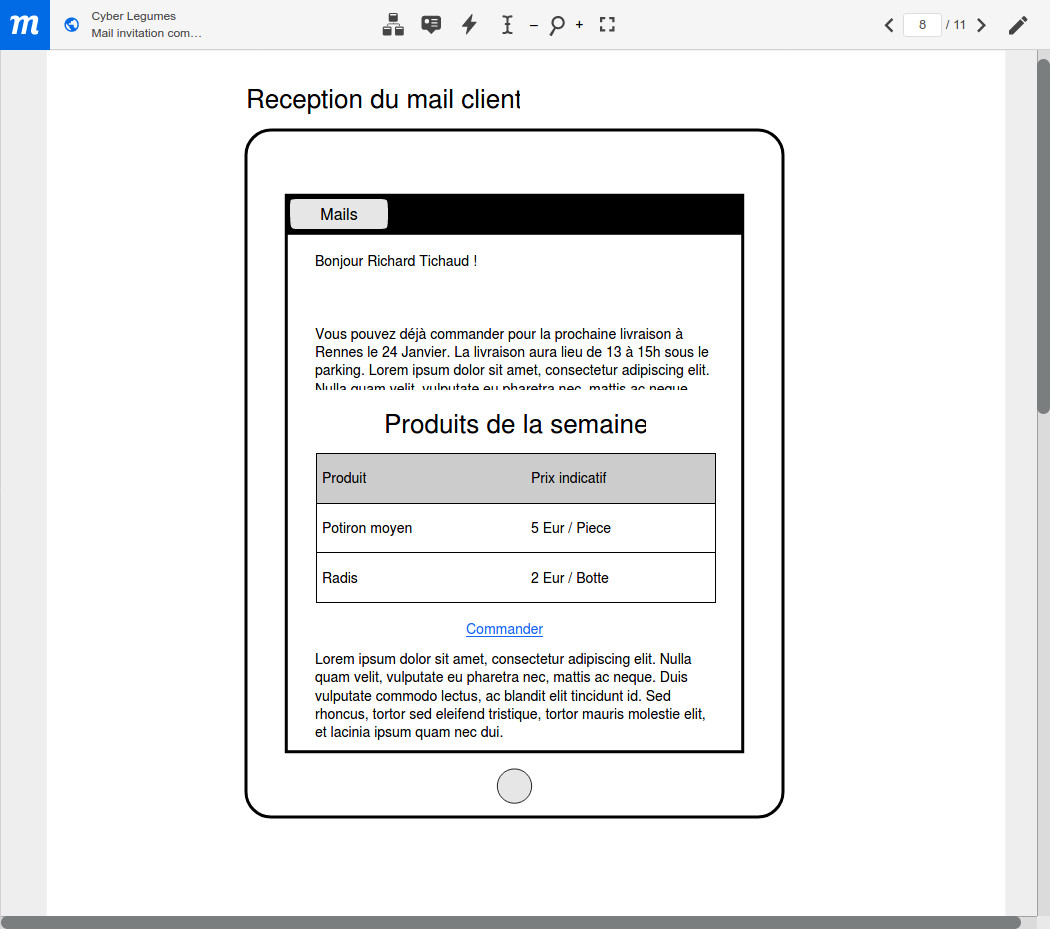Click the page number input field
The height and width of the screenshot is (929, 1050).
click(x=921, y=25)
